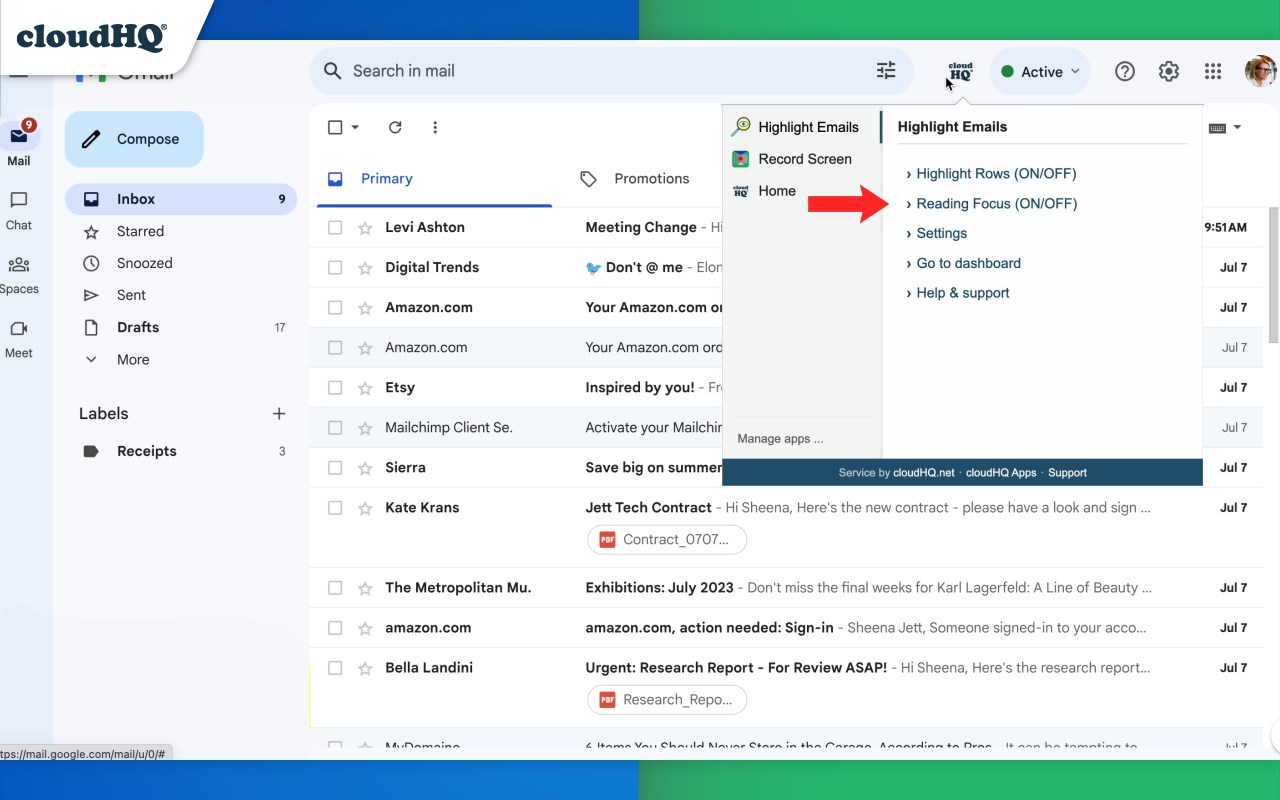Open the Active status dropdown
The image size is (1280, 800).
click(1040, 71)
